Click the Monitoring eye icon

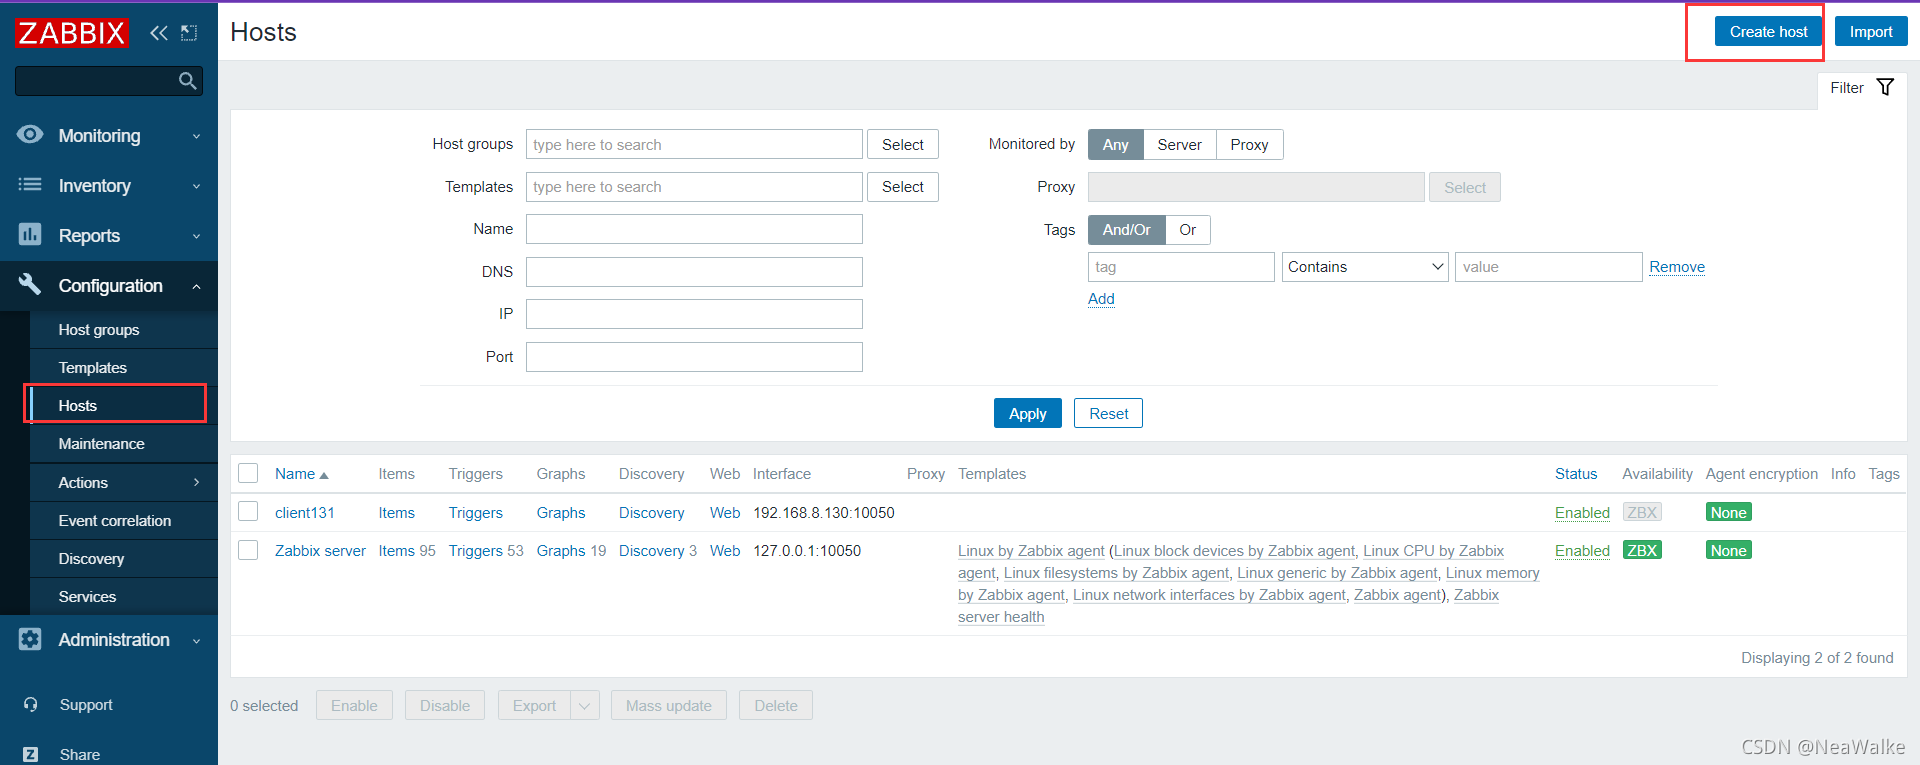[x=30, y=135]
